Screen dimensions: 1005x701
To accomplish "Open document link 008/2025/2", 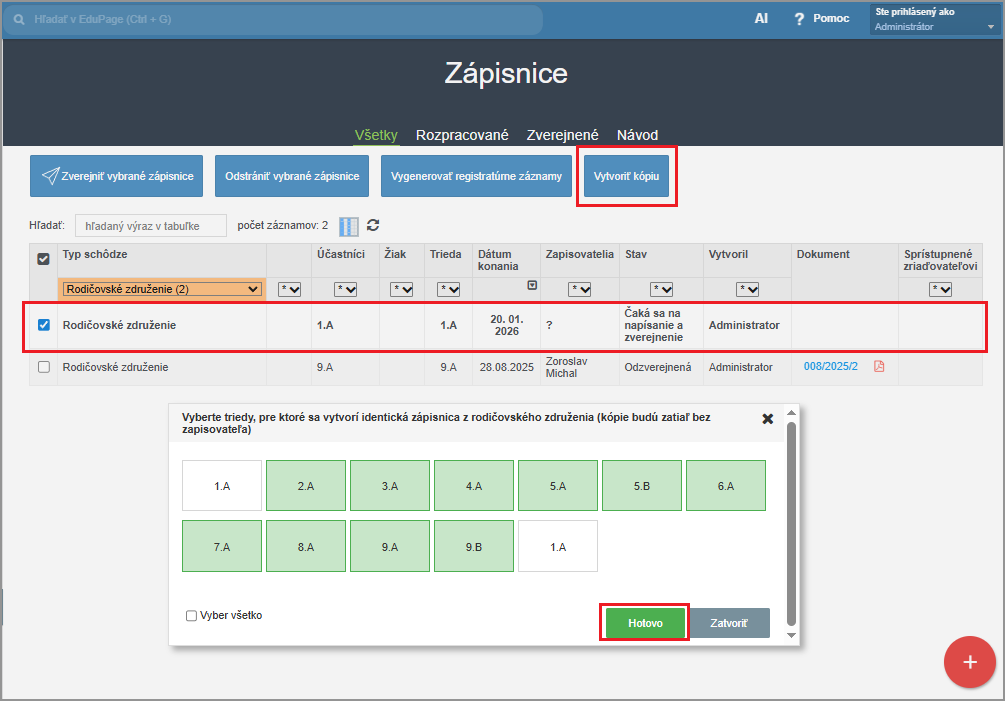I will click(830, 367).
